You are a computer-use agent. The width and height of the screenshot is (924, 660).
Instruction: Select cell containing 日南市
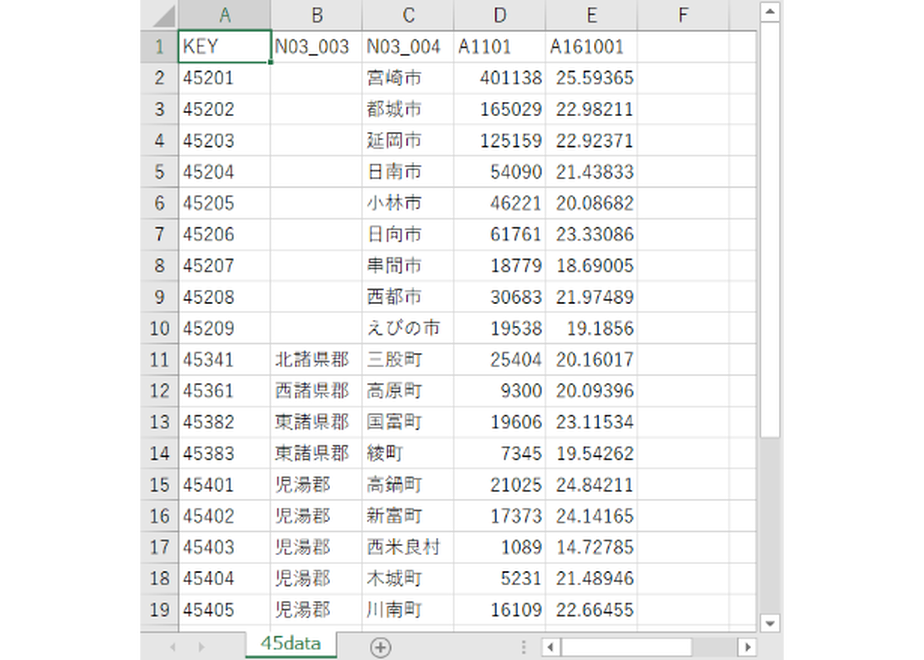[x=408, y=171]
